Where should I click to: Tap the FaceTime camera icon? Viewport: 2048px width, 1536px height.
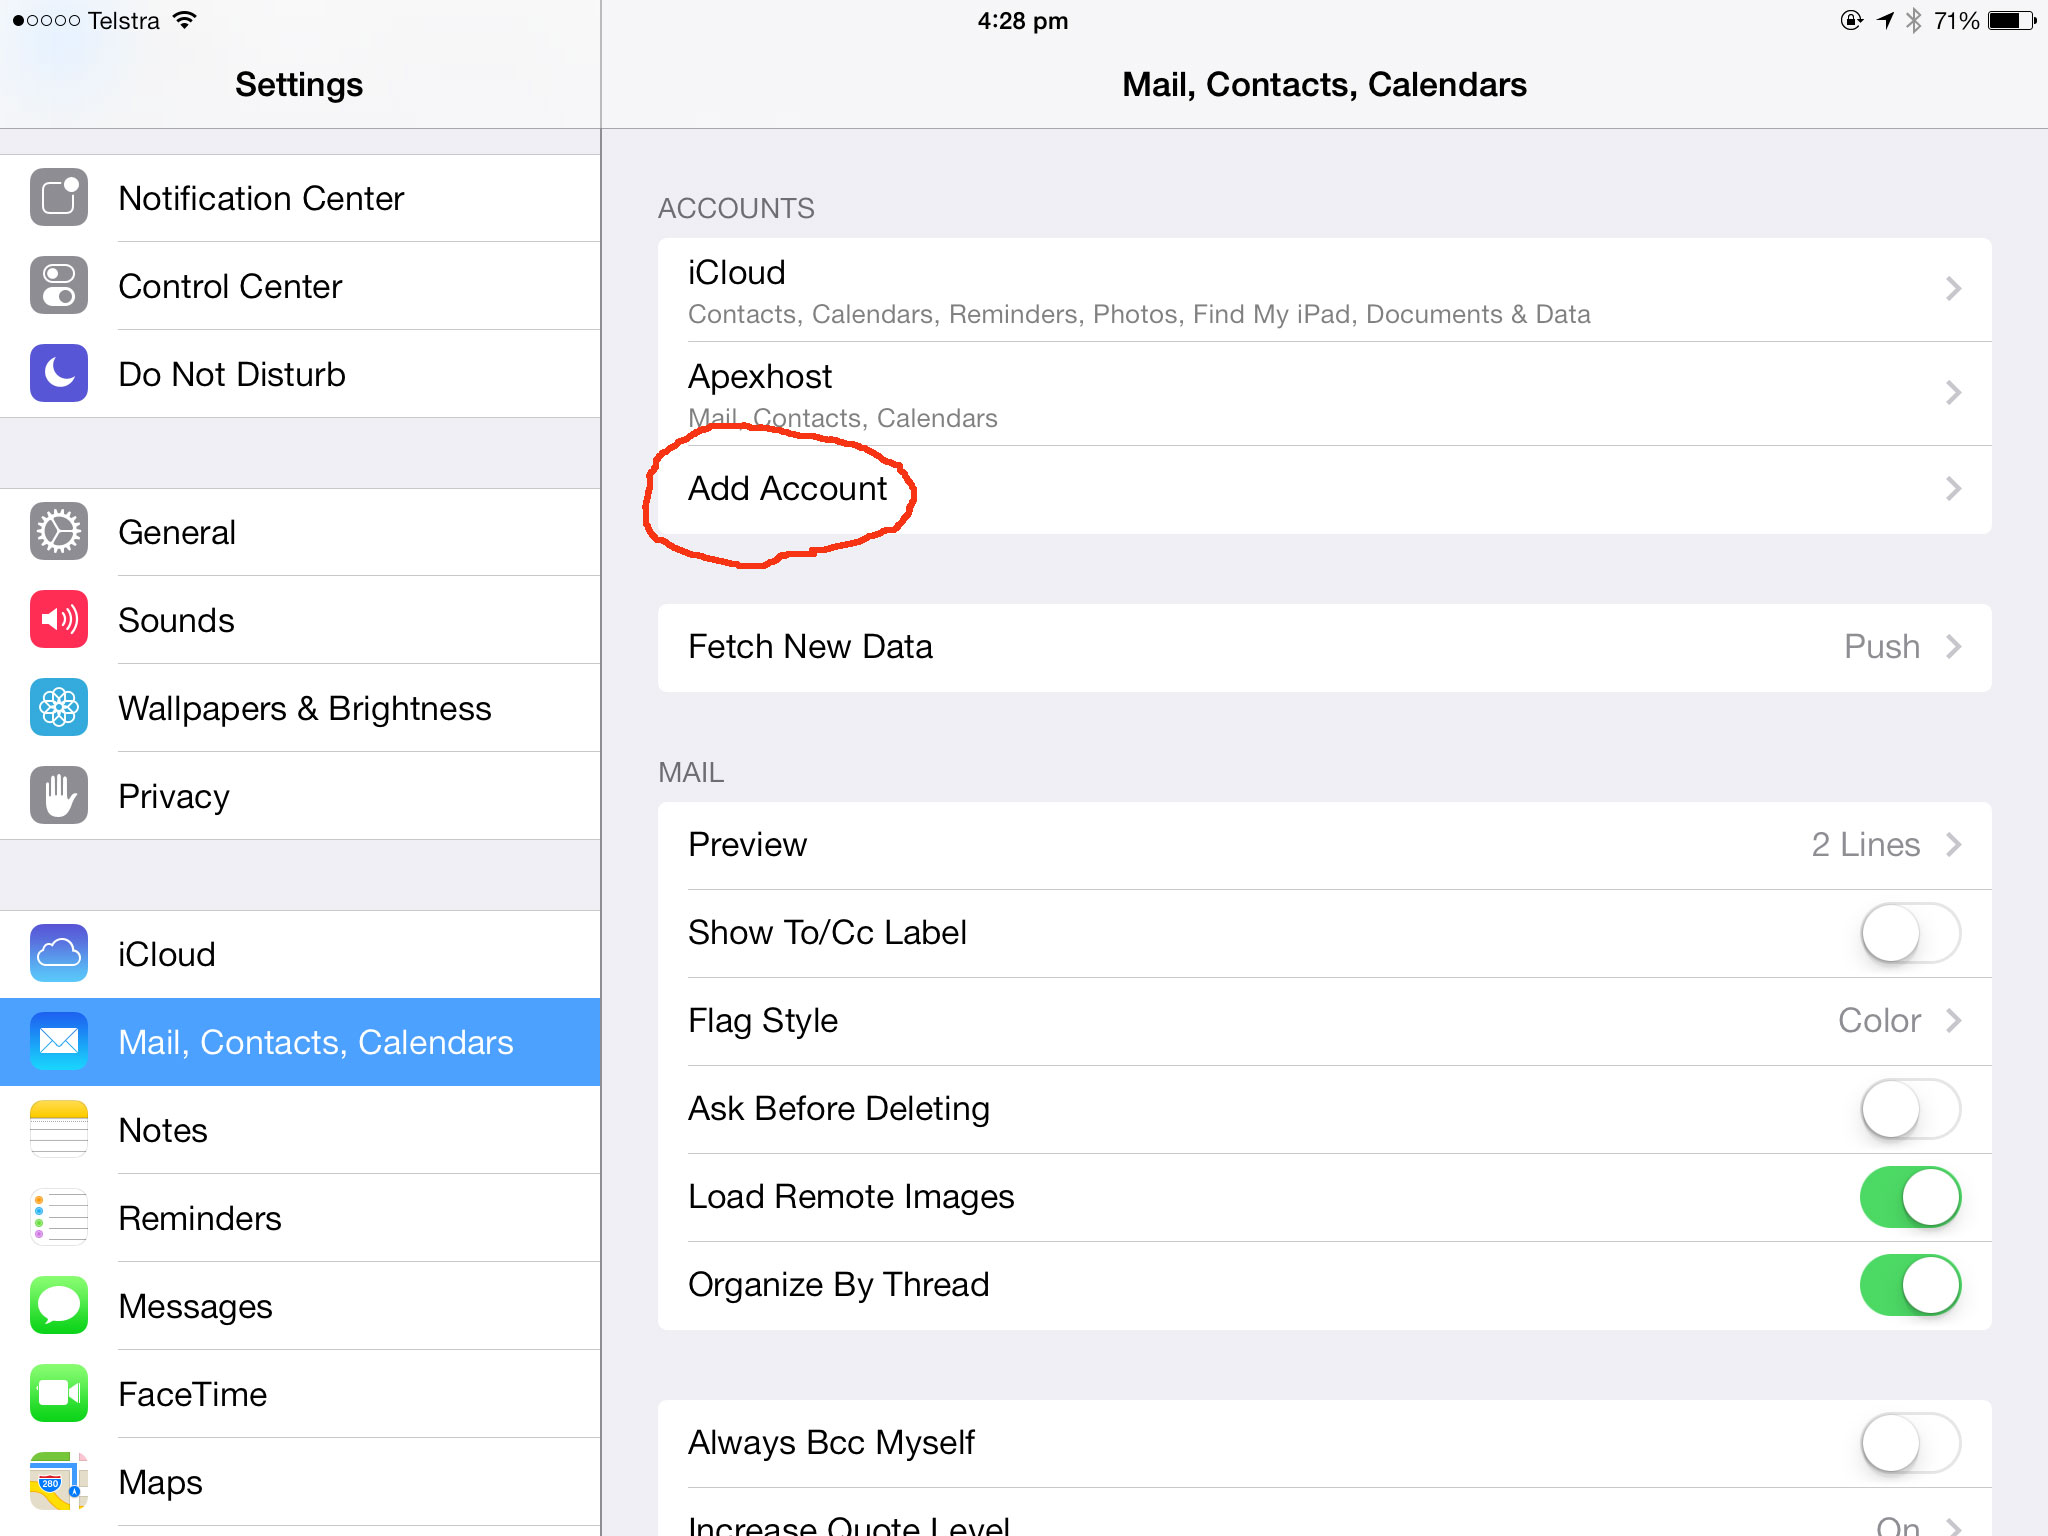click(x=59, y=1393)
